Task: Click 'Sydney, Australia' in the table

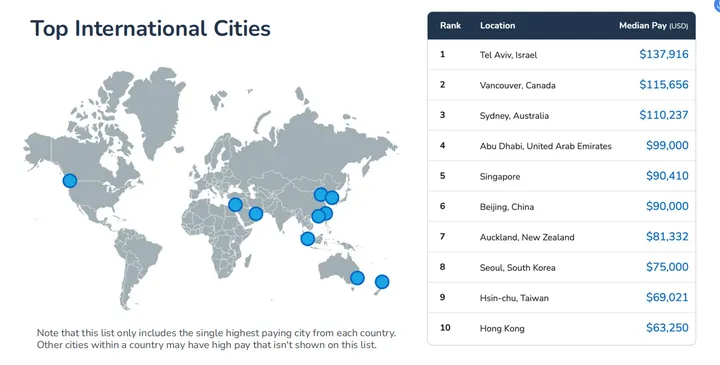Action: coord(514,116)
